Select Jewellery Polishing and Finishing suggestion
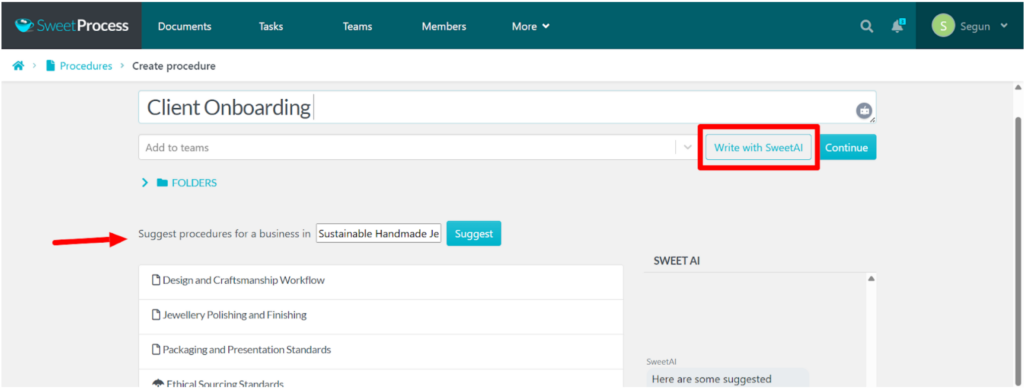The height and width of the screenshot is (390, 1024). pyautogui.click(x=381, y=316)
